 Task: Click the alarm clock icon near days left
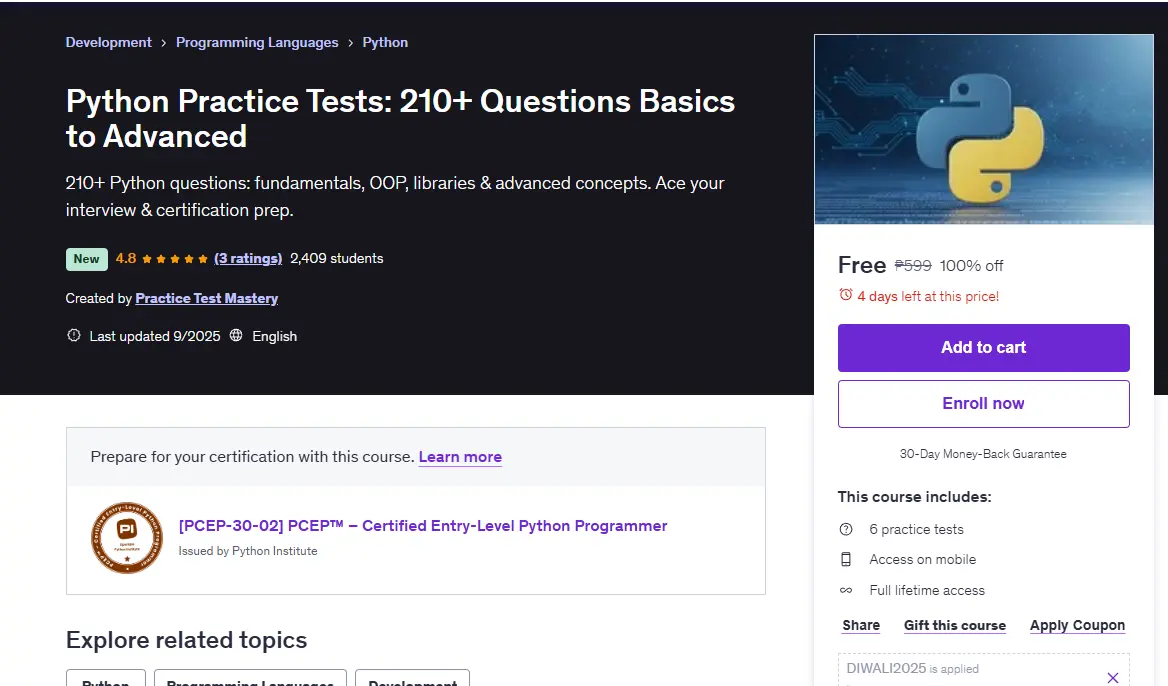pos(845,295)
